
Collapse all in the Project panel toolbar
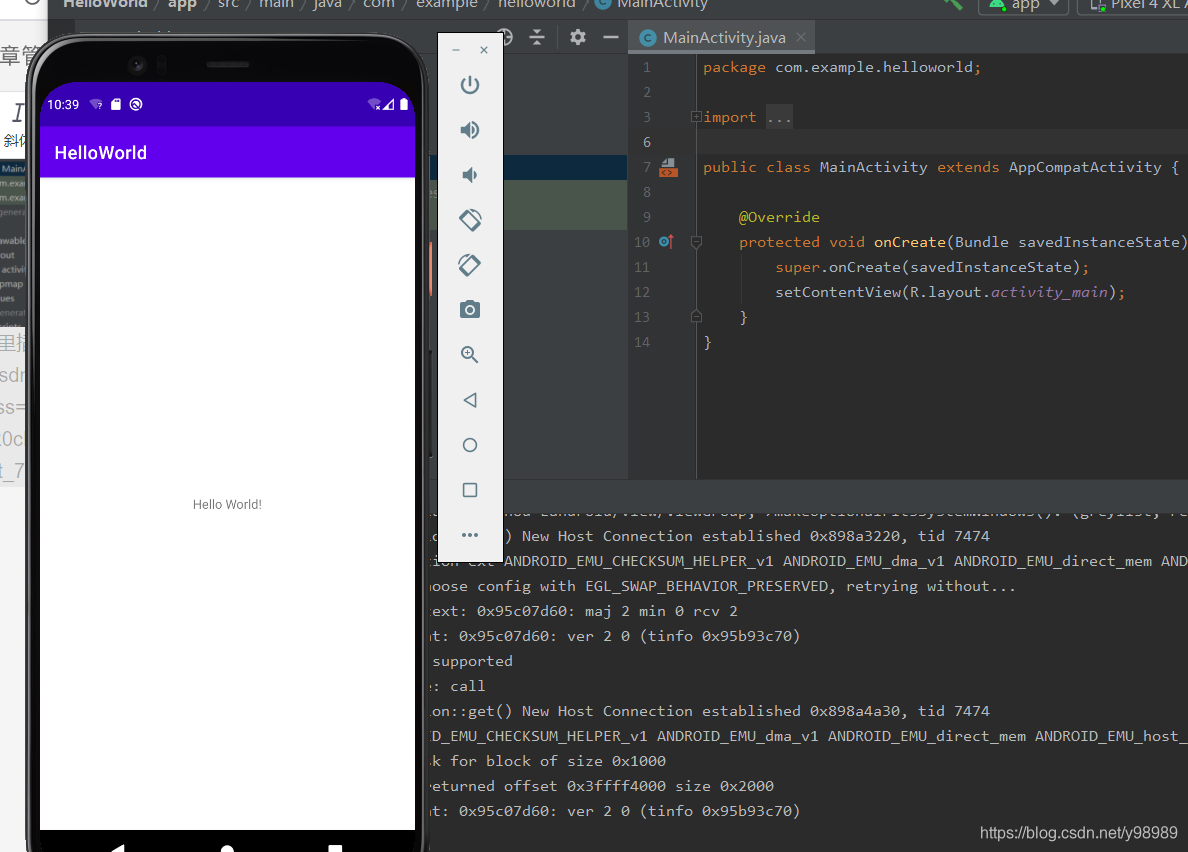(x=537, y=37)
